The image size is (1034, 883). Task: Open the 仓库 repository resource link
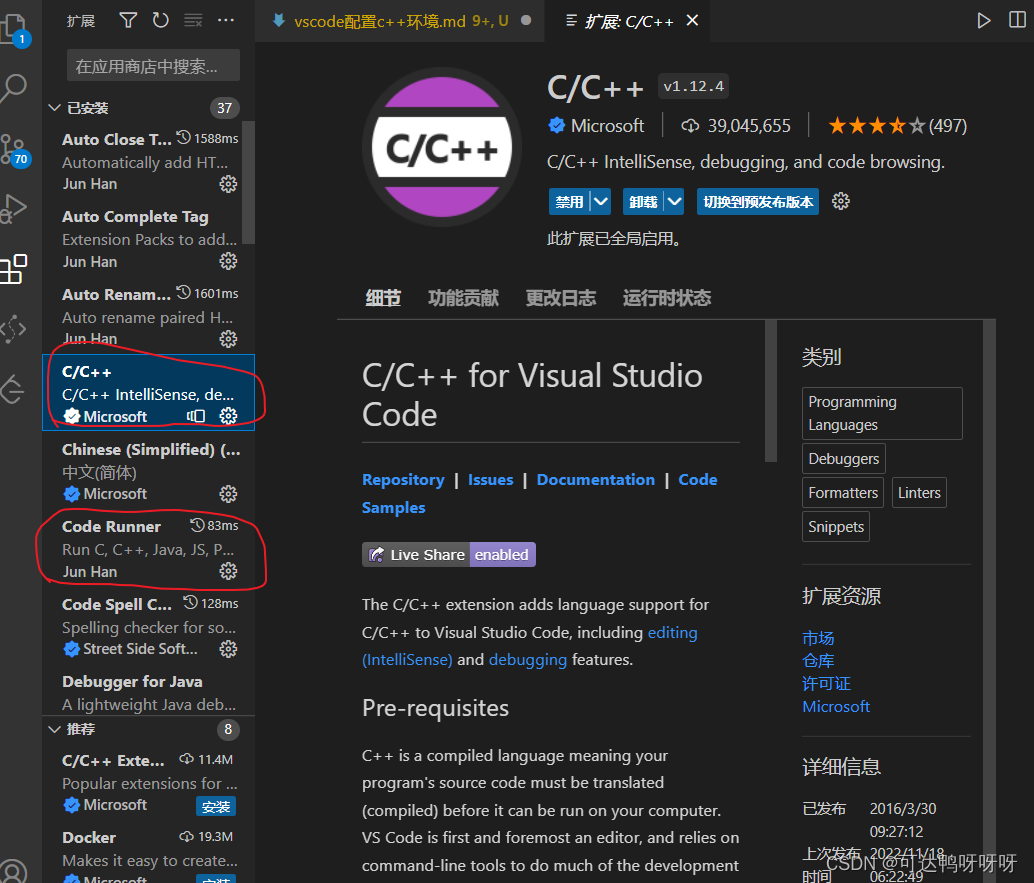click(x=818, y=661)
